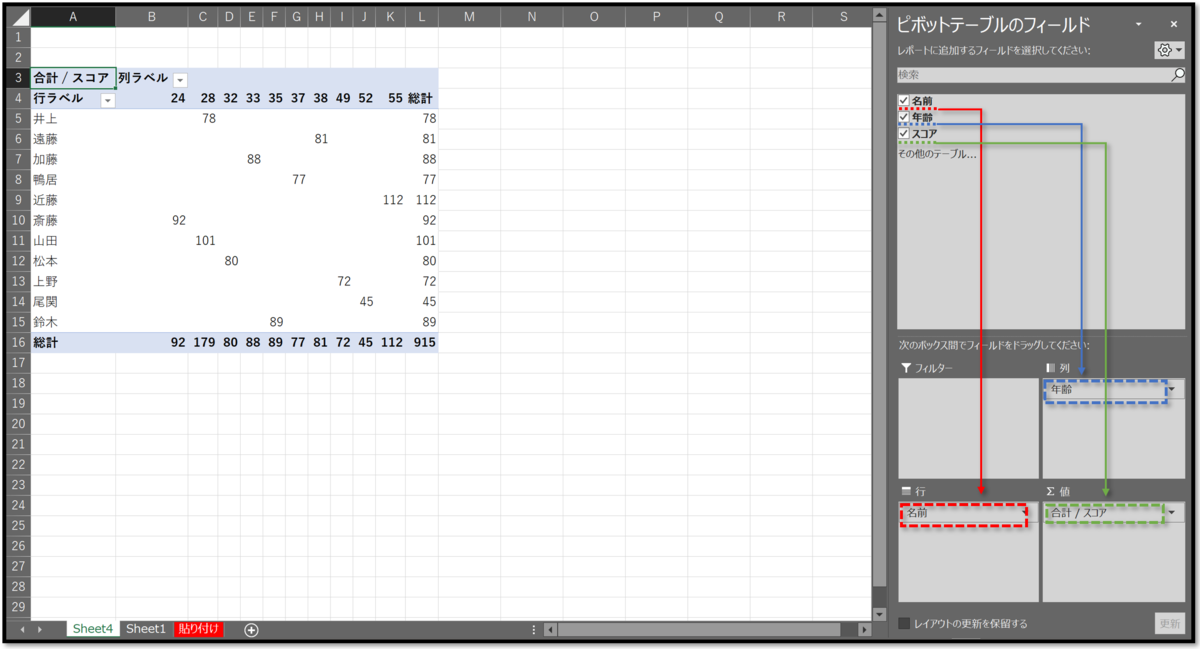Viewport: 1200px width, 649px height.
Task: Select the 上野 row label cell
Action: pyautogui.click(x=73, y=281)
